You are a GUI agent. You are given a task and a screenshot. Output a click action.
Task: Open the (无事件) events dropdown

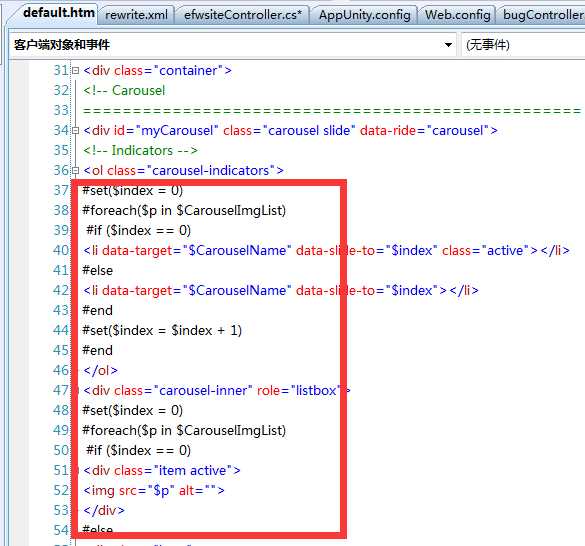(522, 45)
